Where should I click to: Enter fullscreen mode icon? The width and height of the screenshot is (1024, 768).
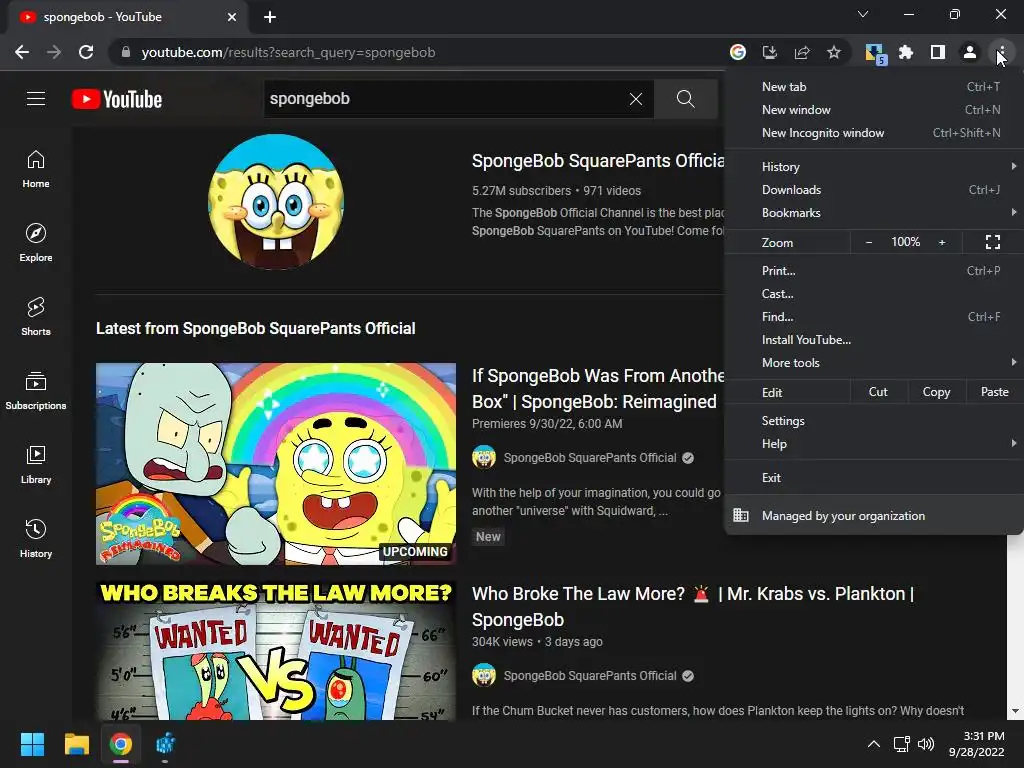(993, 242)
